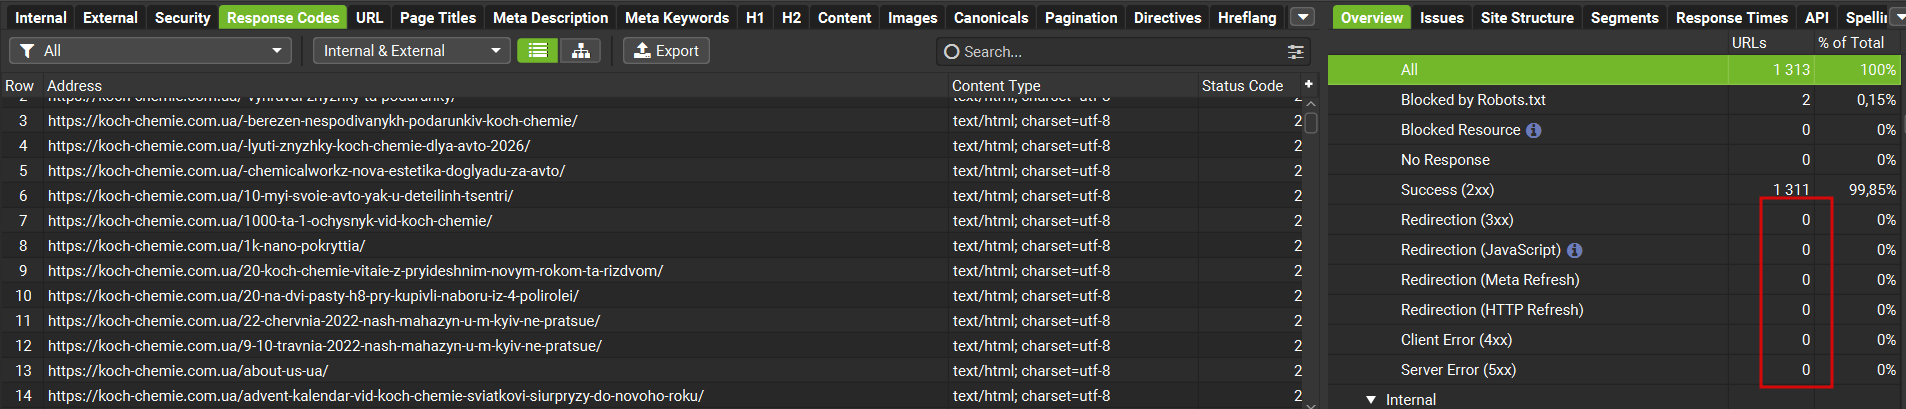Image resolution: width=1906 pixels, height=409 pixels.
Task: Open the All filter dropdown
Action: click(150, 51)
